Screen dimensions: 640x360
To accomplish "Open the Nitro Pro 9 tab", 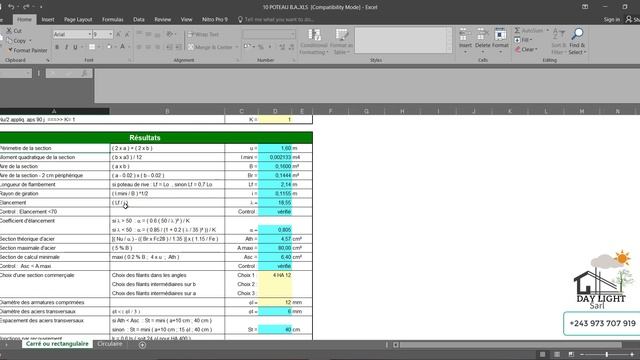I will [x=215, y=19].
